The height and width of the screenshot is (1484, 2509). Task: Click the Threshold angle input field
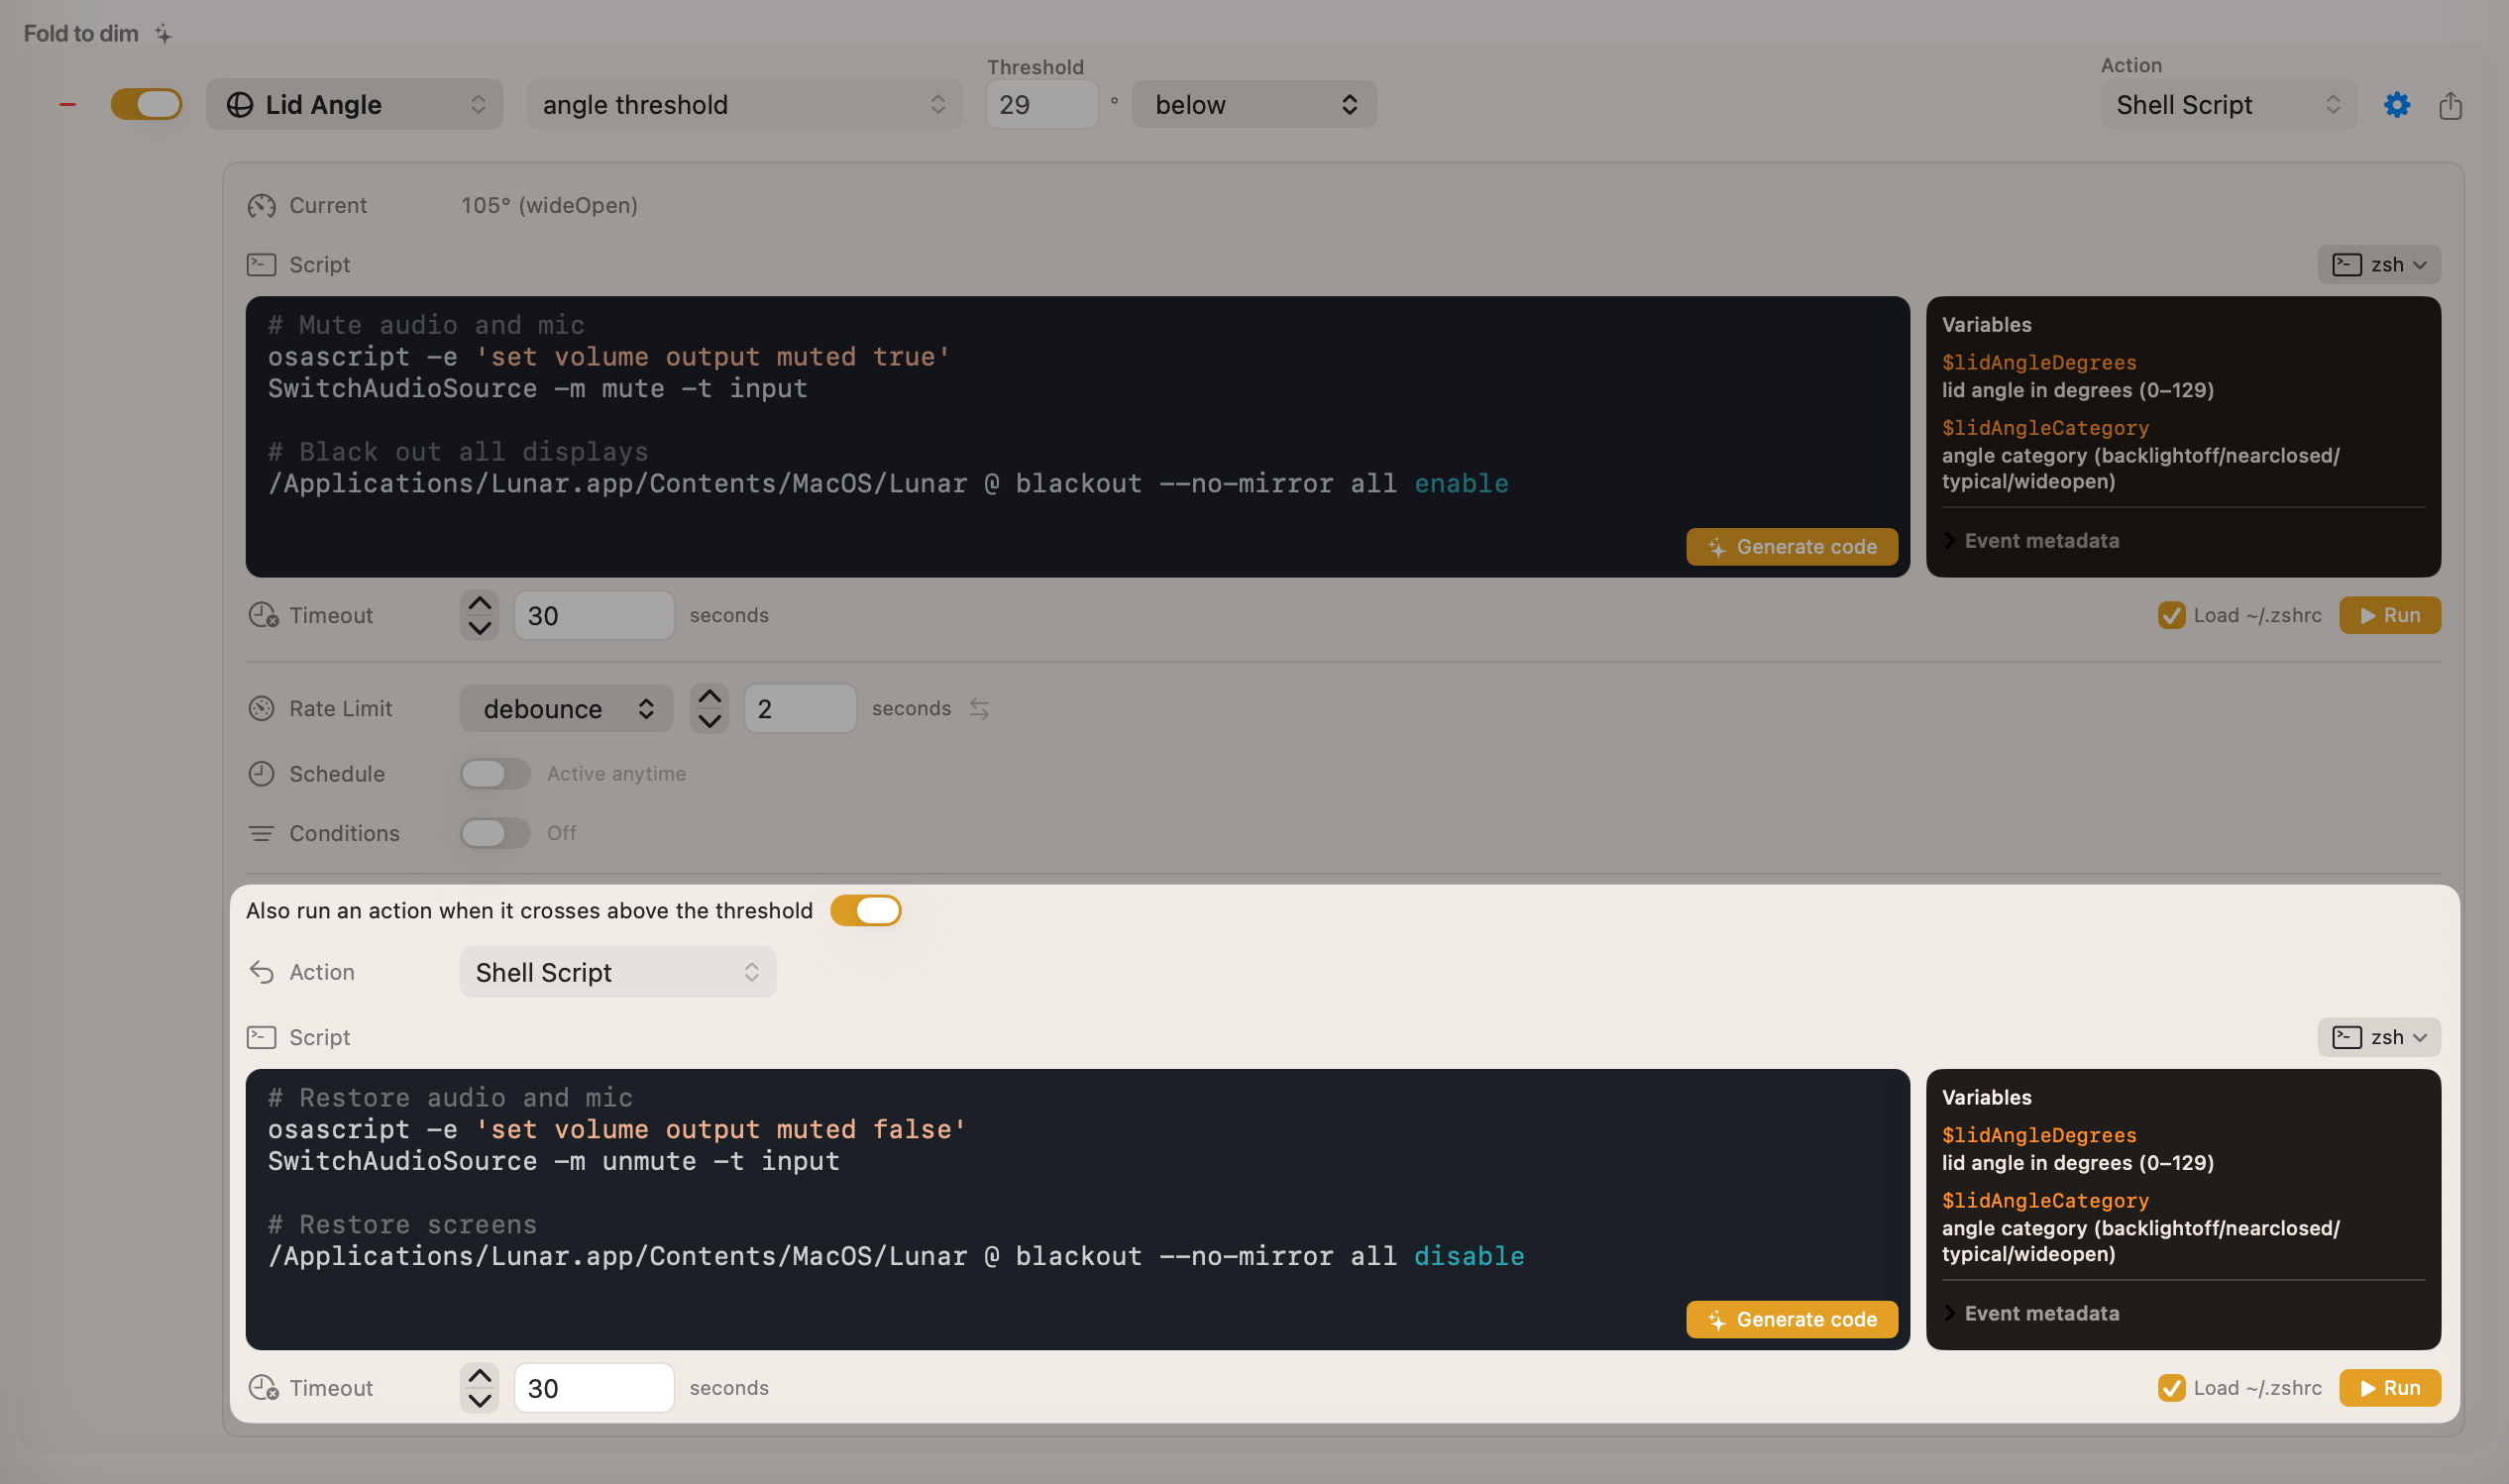(1041, 105)
